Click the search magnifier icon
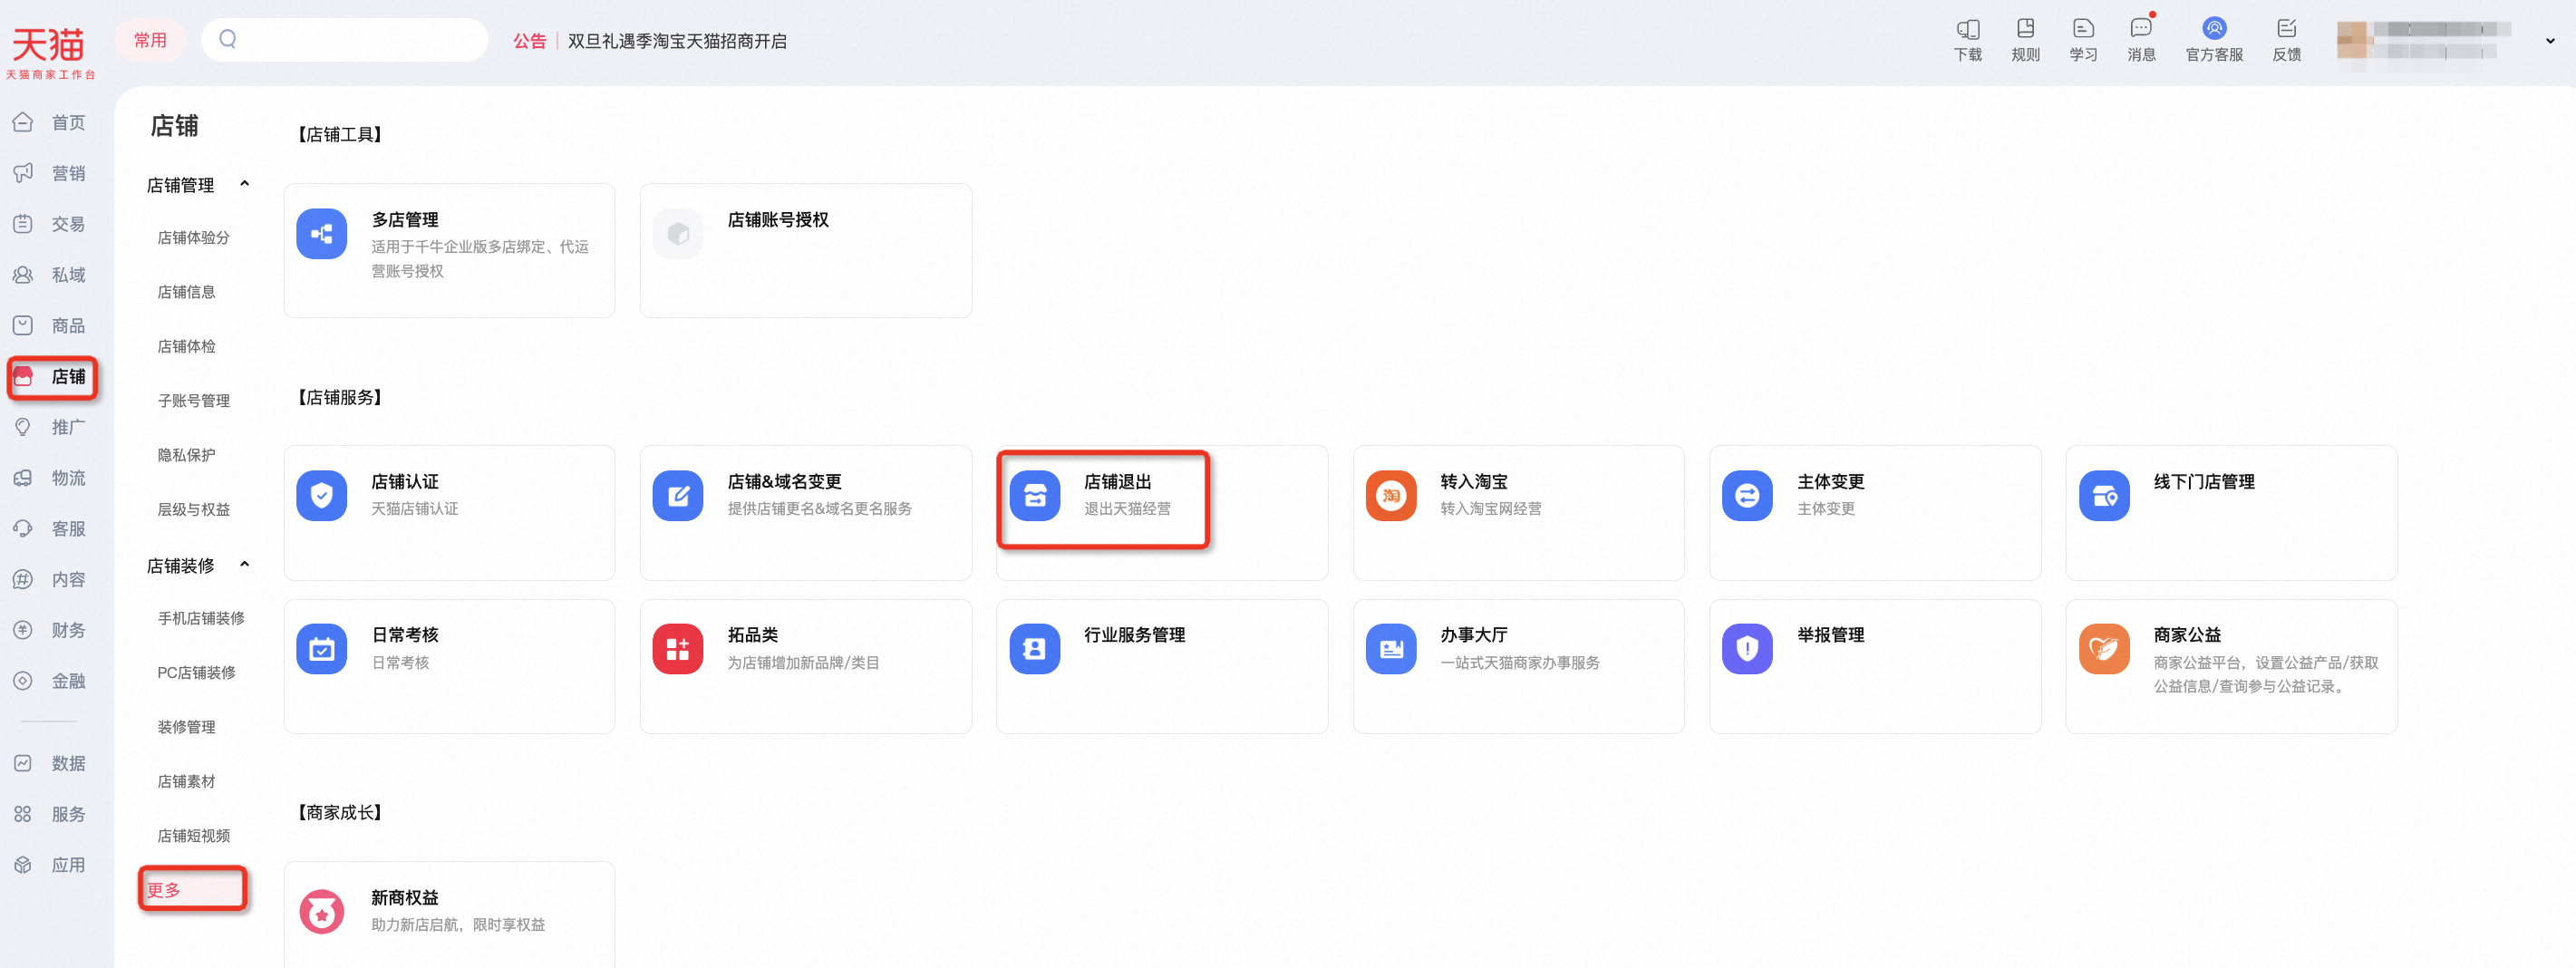This screenshot has width=2576, height=968. 228,39
